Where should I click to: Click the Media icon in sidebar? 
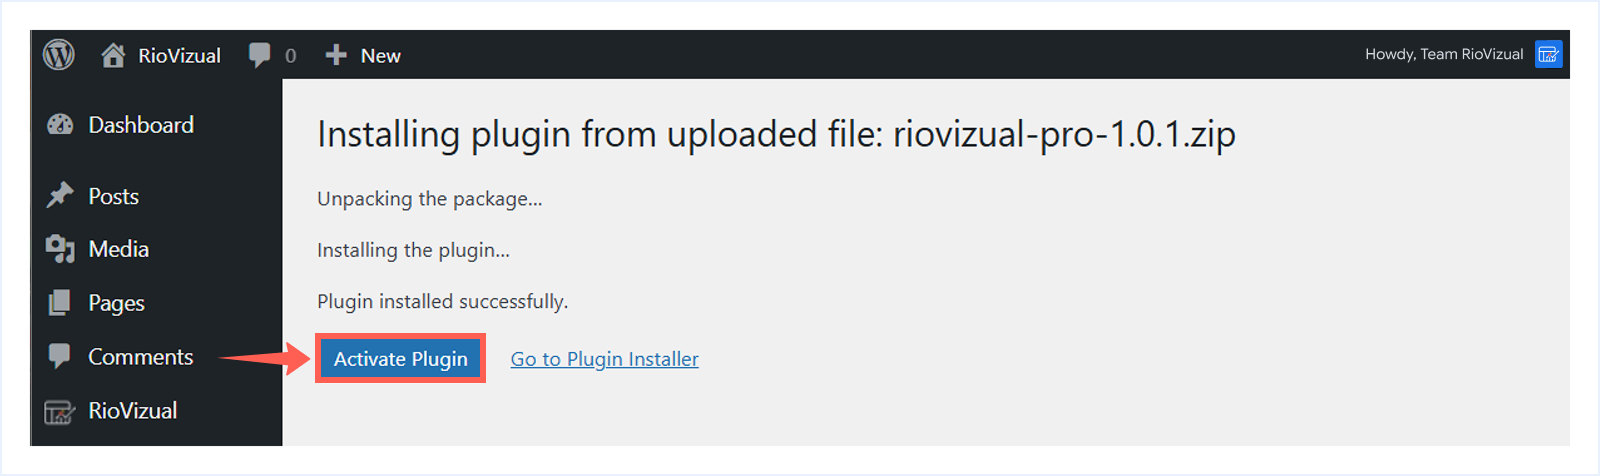60,249
